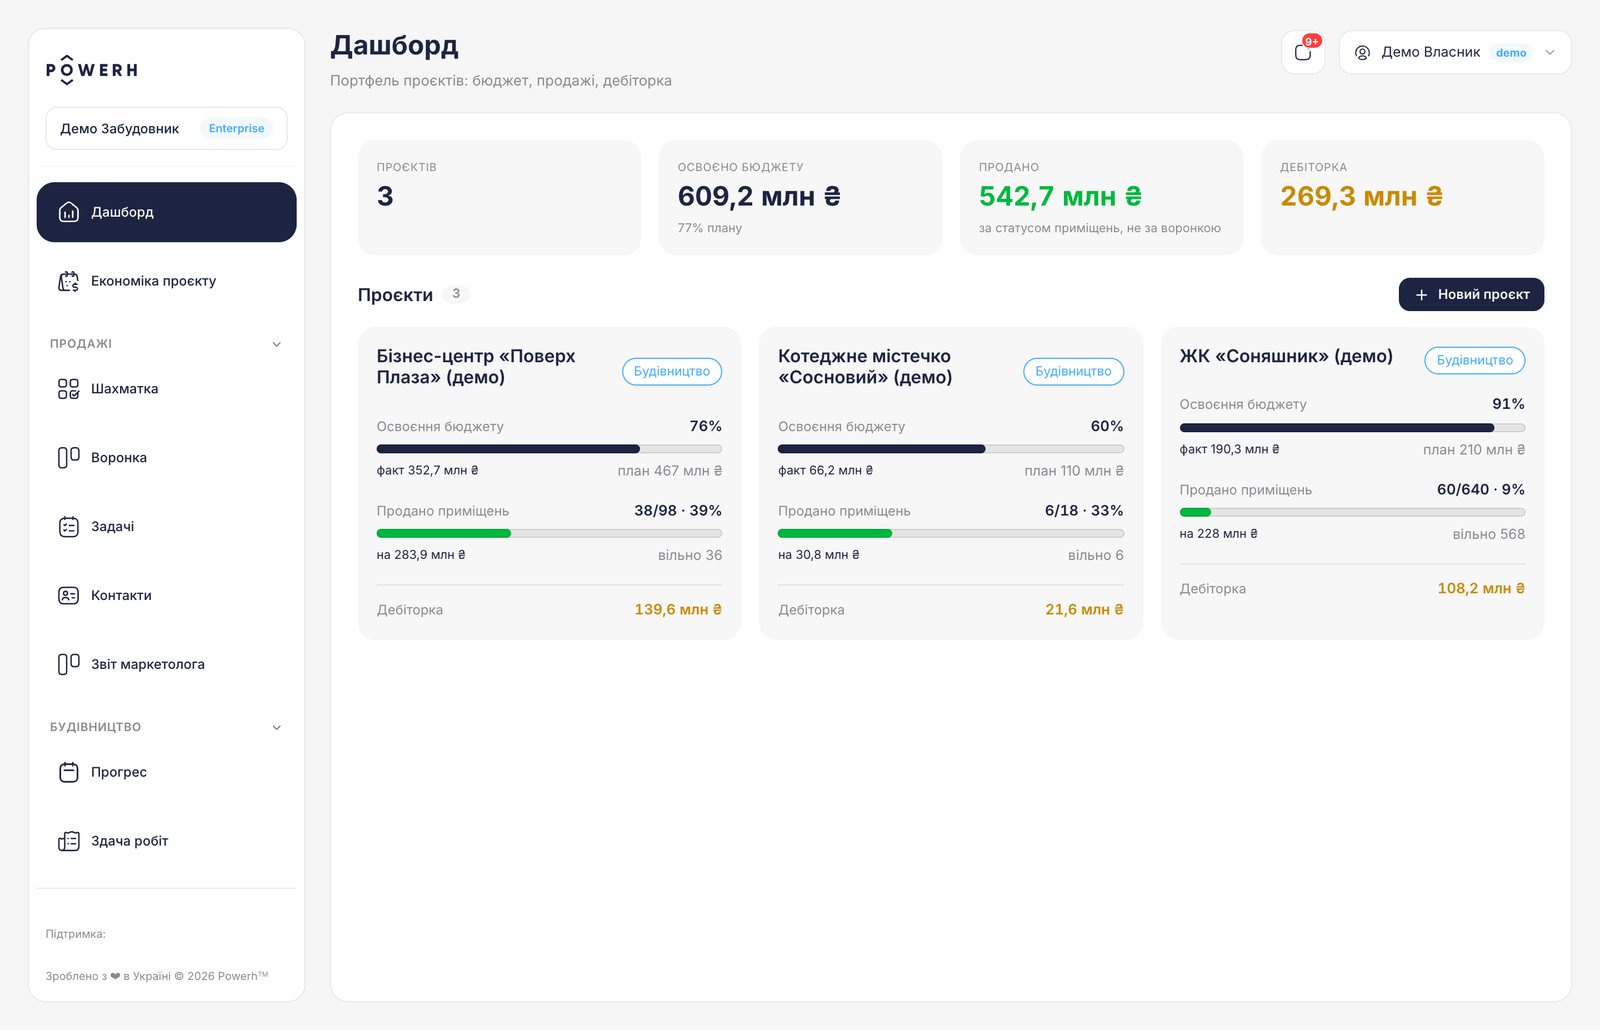Open notifications with 9+ badge

1303,52
